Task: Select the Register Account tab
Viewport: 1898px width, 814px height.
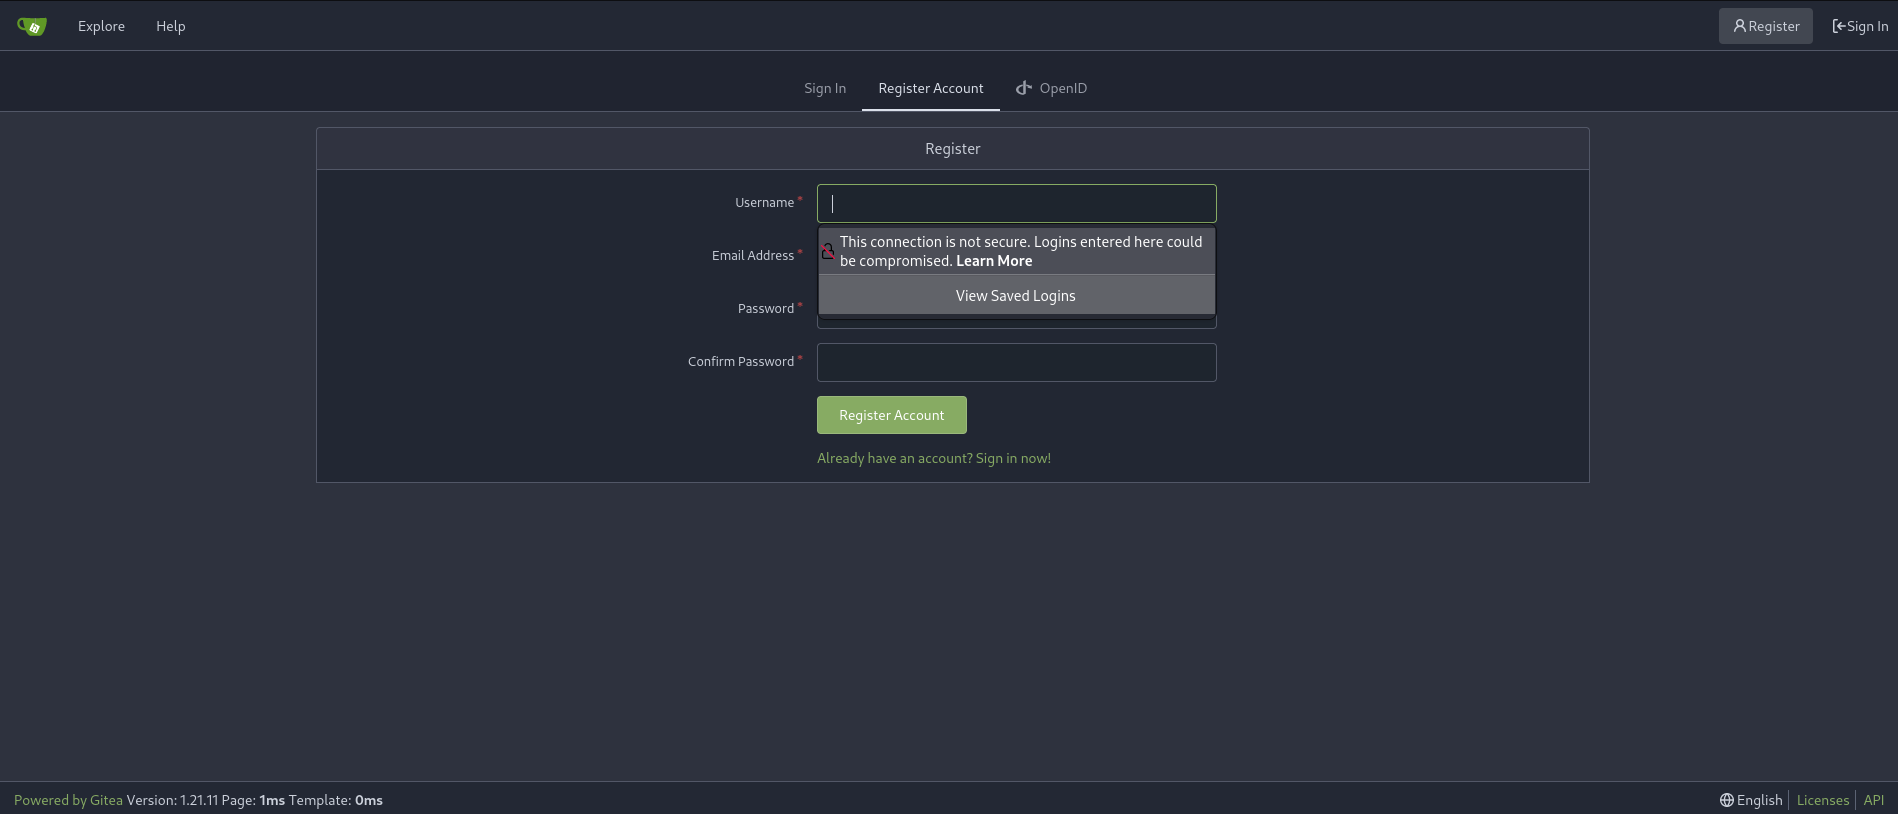Action: pyautogui.click(x=930, y=88)
